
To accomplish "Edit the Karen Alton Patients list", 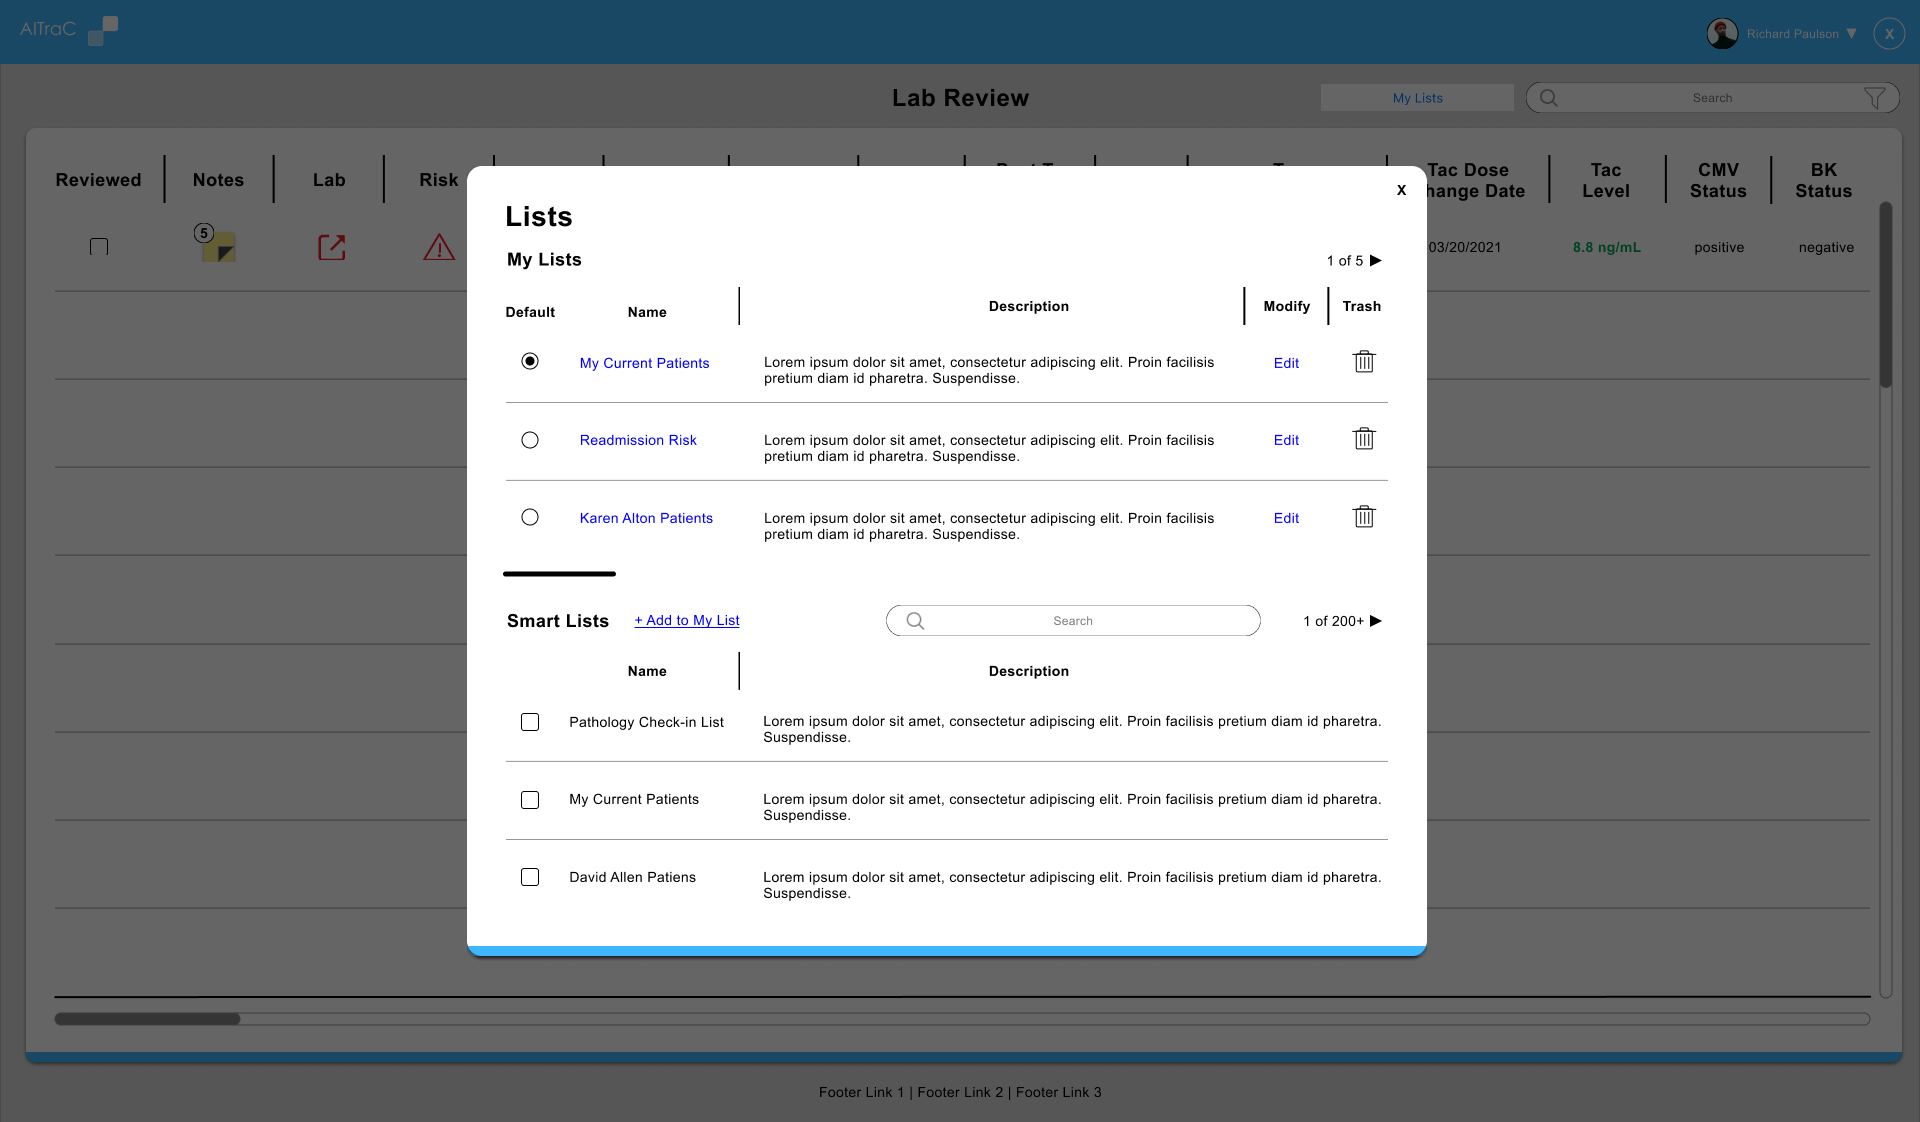I will 1285,518.
